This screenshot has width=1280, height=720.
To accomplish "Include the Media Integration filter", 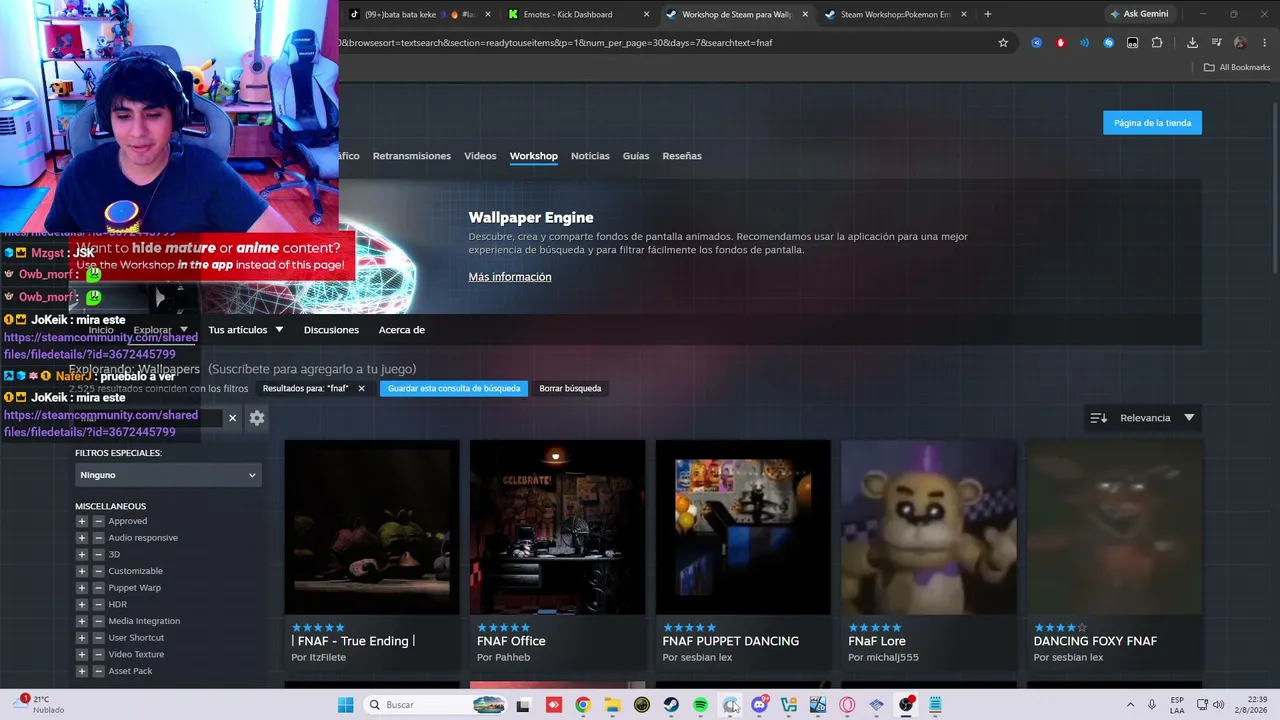I will point(82,621).
